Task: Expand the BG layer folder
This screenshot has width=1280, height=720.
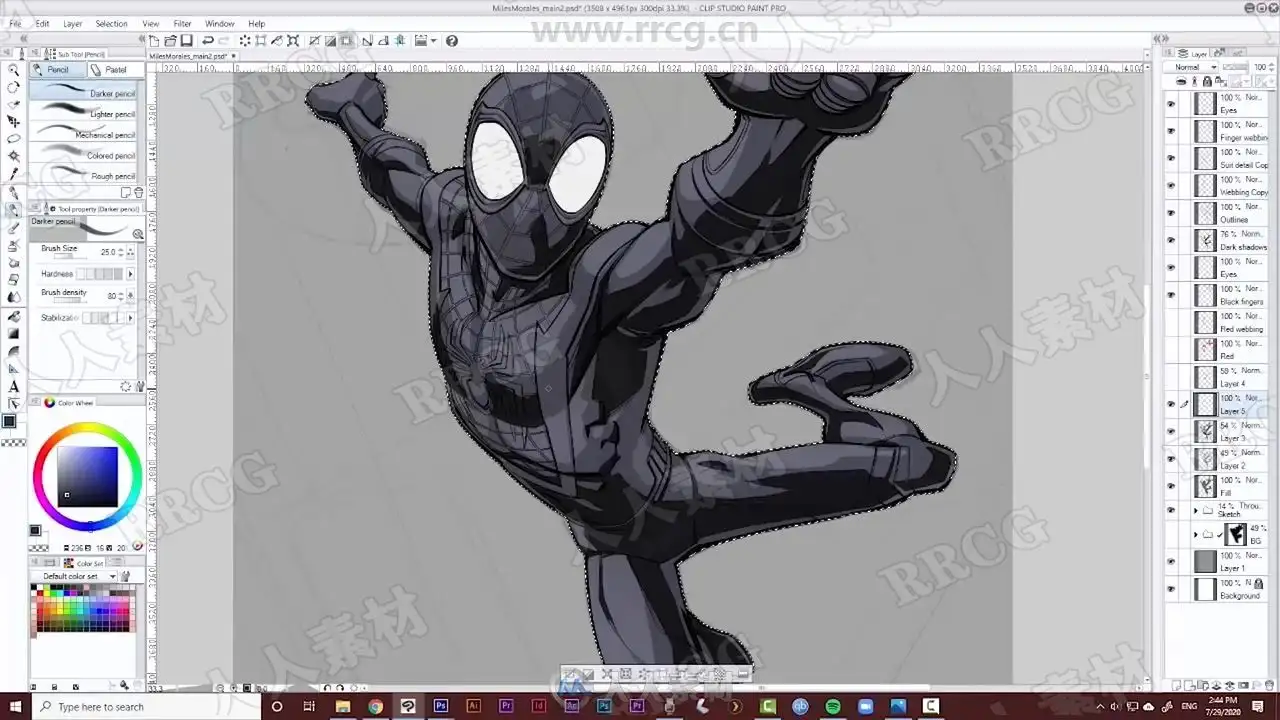Action: click(1196, 535)
